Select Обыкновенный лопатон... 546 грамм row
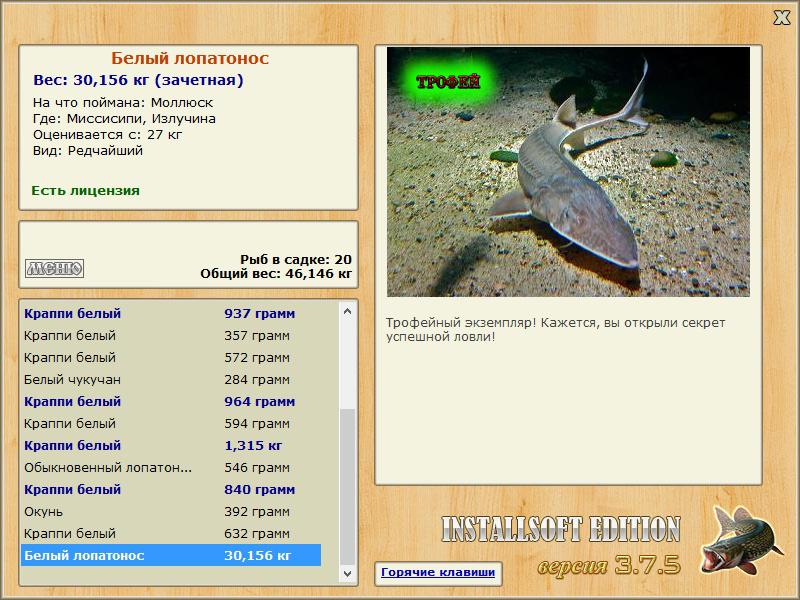Screen dimensions: 800x600 (171, 467)
